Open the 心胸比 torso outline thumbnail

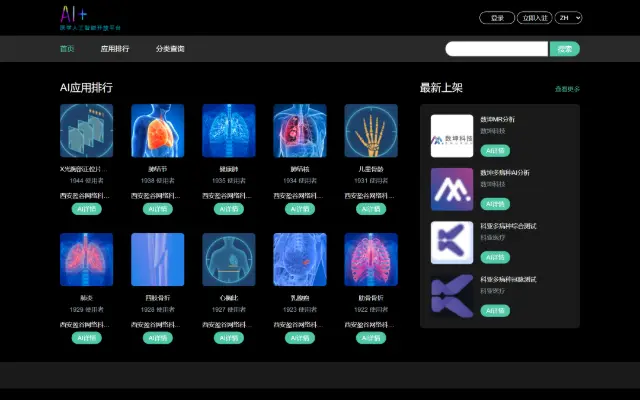[x=229, y=260]
